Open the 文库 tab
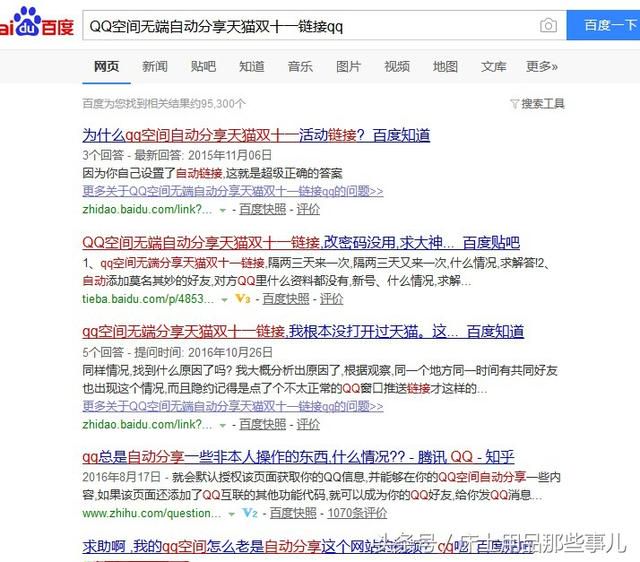This screenshot has width=640, height=562. 493,66
